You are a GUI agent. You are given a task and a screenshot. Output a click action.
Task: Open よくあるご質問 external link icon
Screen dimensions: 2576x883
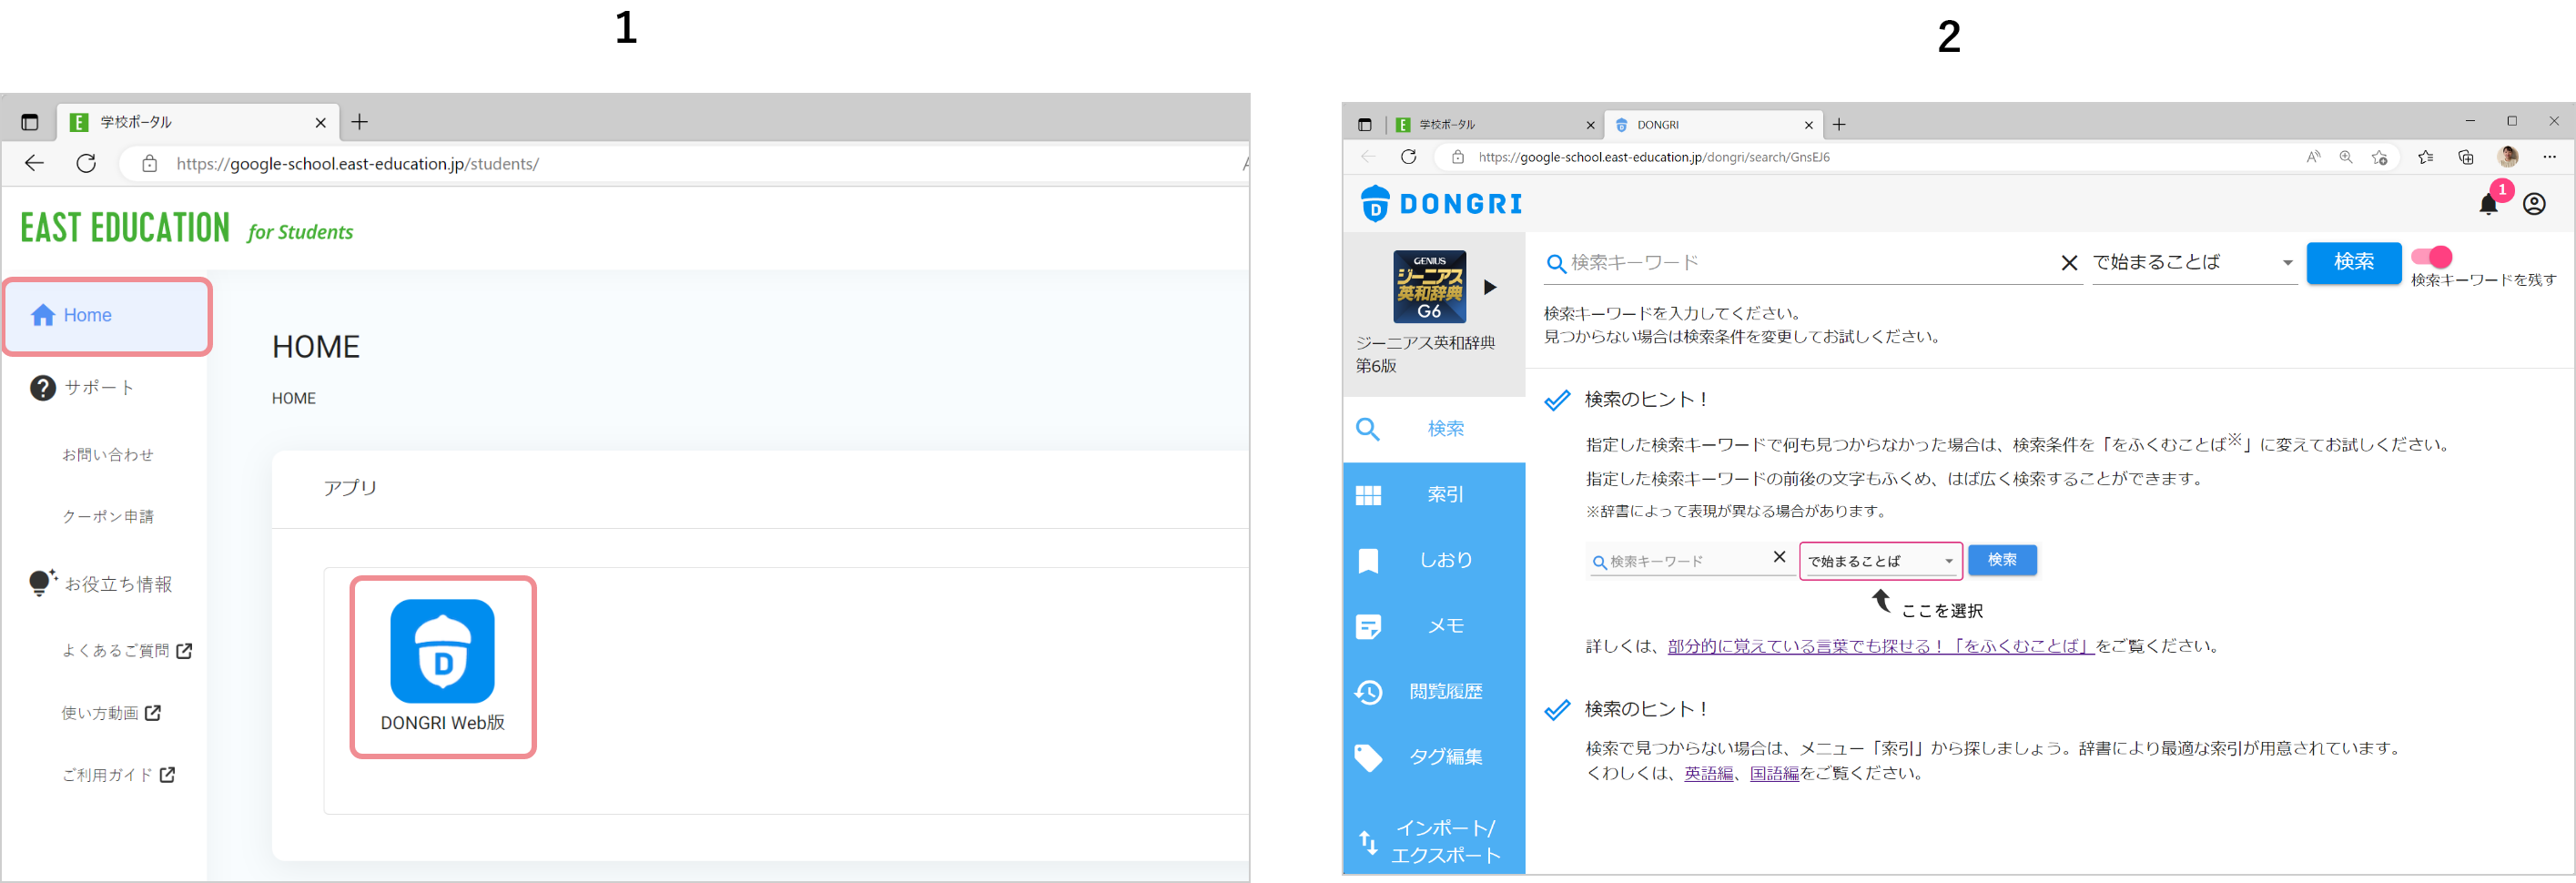184,651
